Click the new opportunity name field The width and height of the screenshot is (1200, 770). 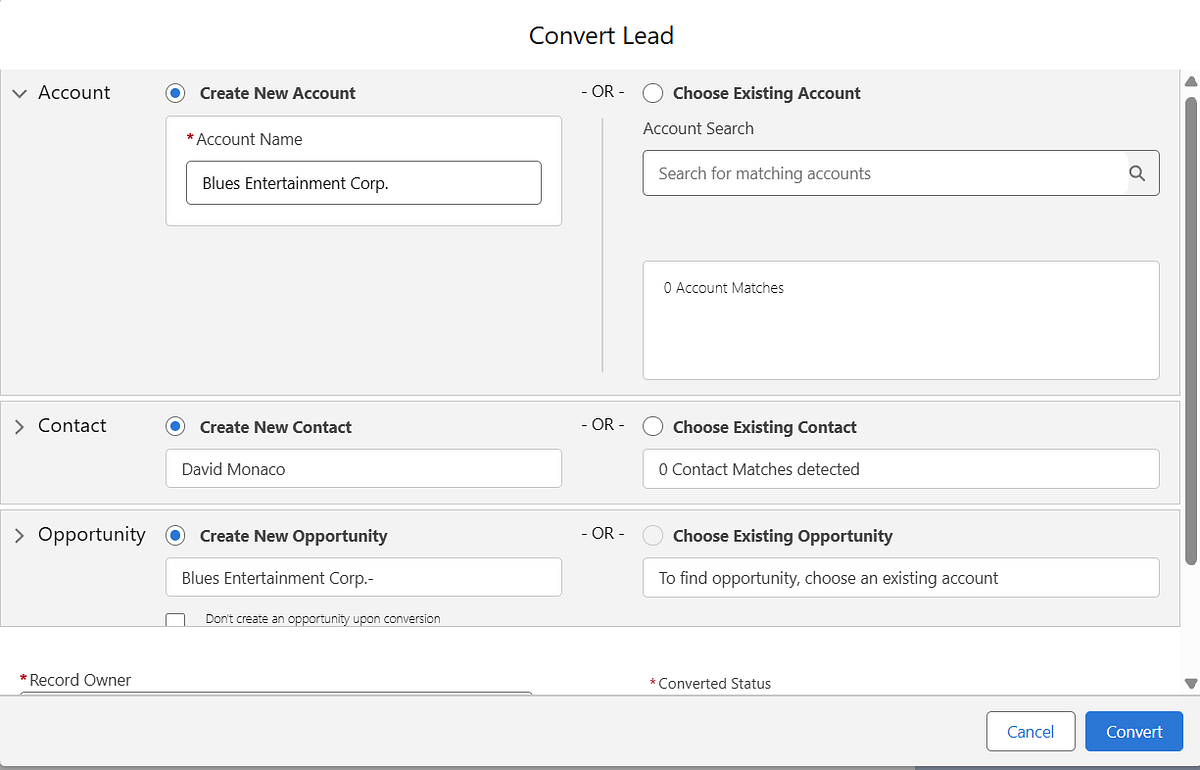pyautogui.click(x=363, y=578)
